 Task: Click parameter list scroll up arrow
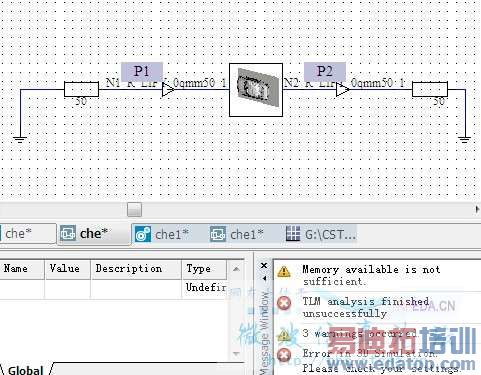[x=236, y=269]
